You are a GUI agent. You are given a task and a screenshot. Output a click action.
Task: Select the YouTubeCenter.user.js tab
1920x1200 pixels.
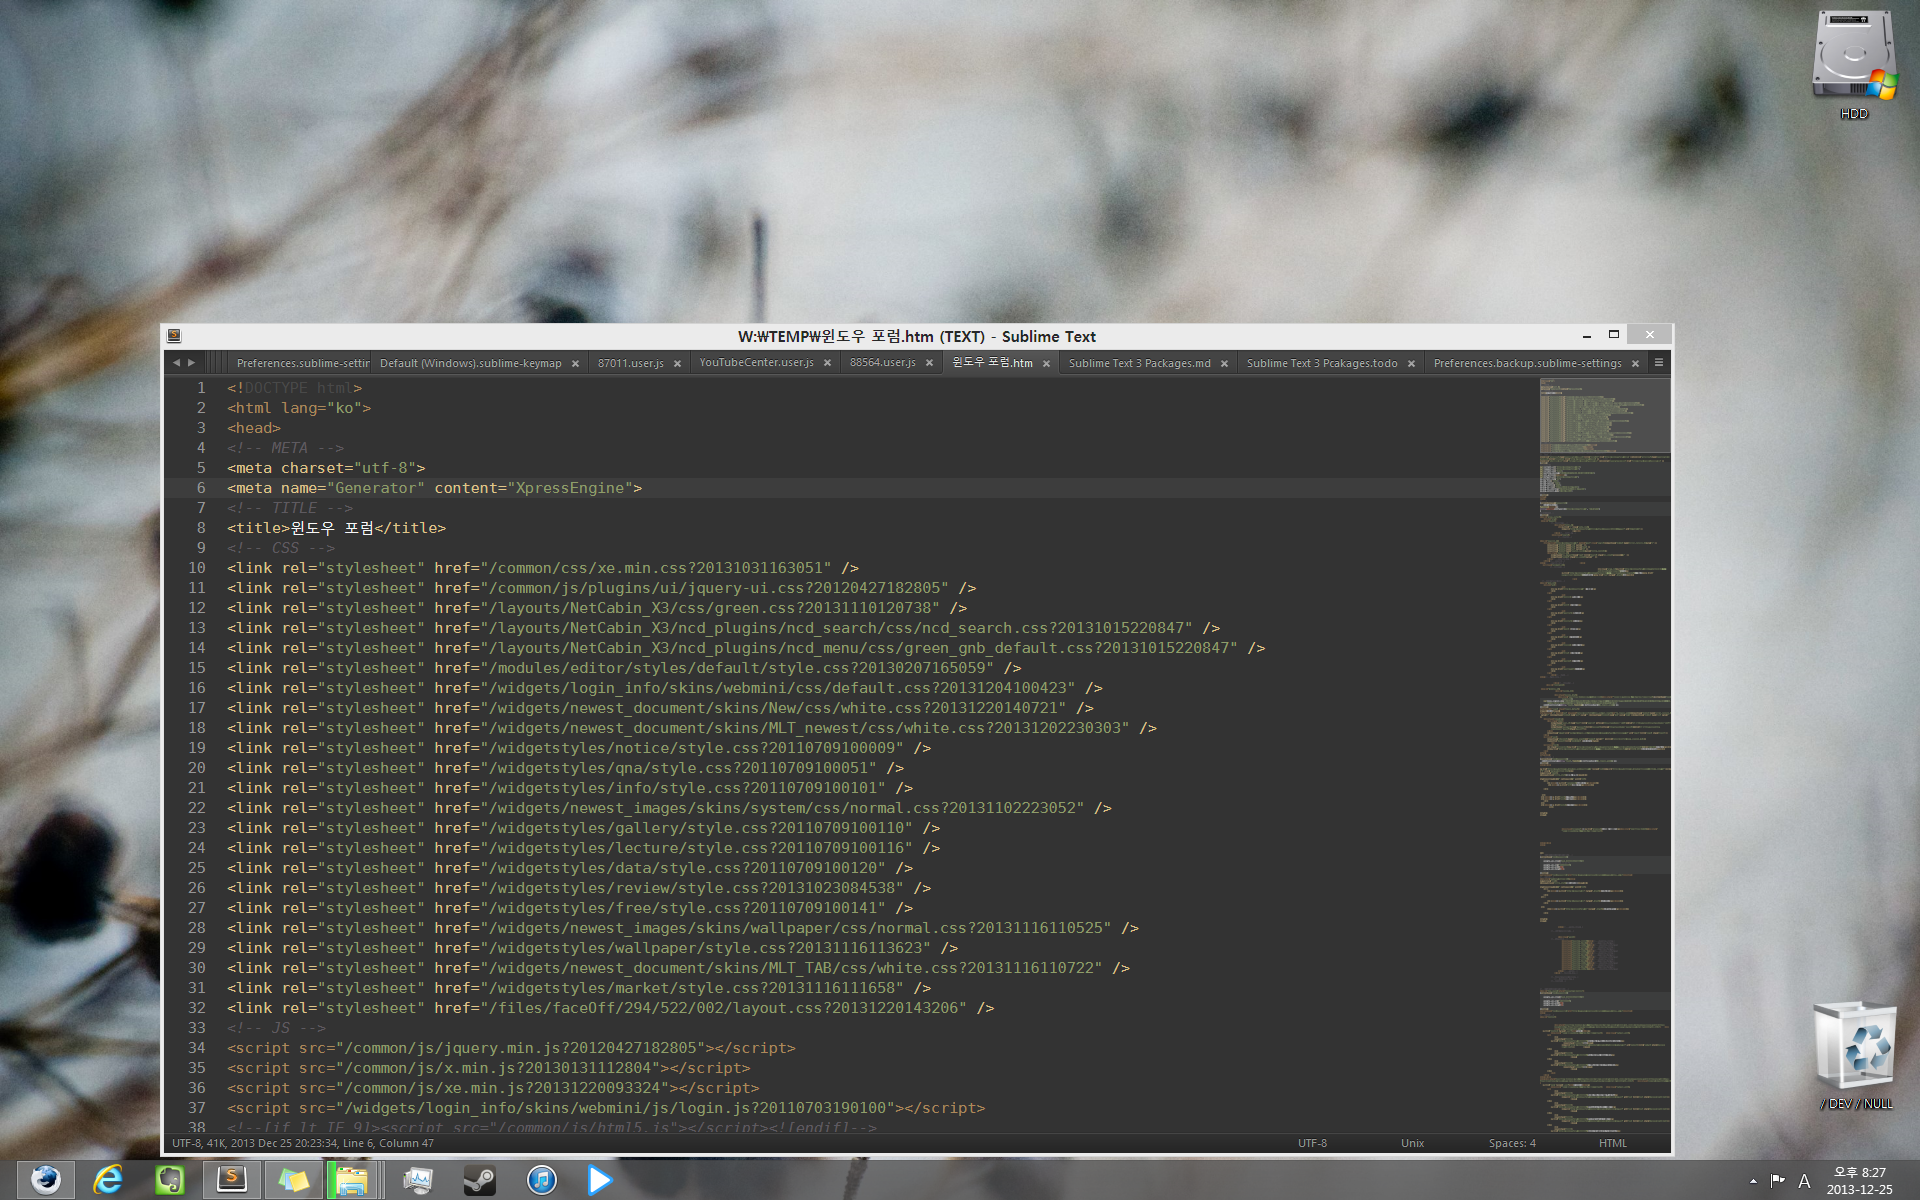pos(756,363)
